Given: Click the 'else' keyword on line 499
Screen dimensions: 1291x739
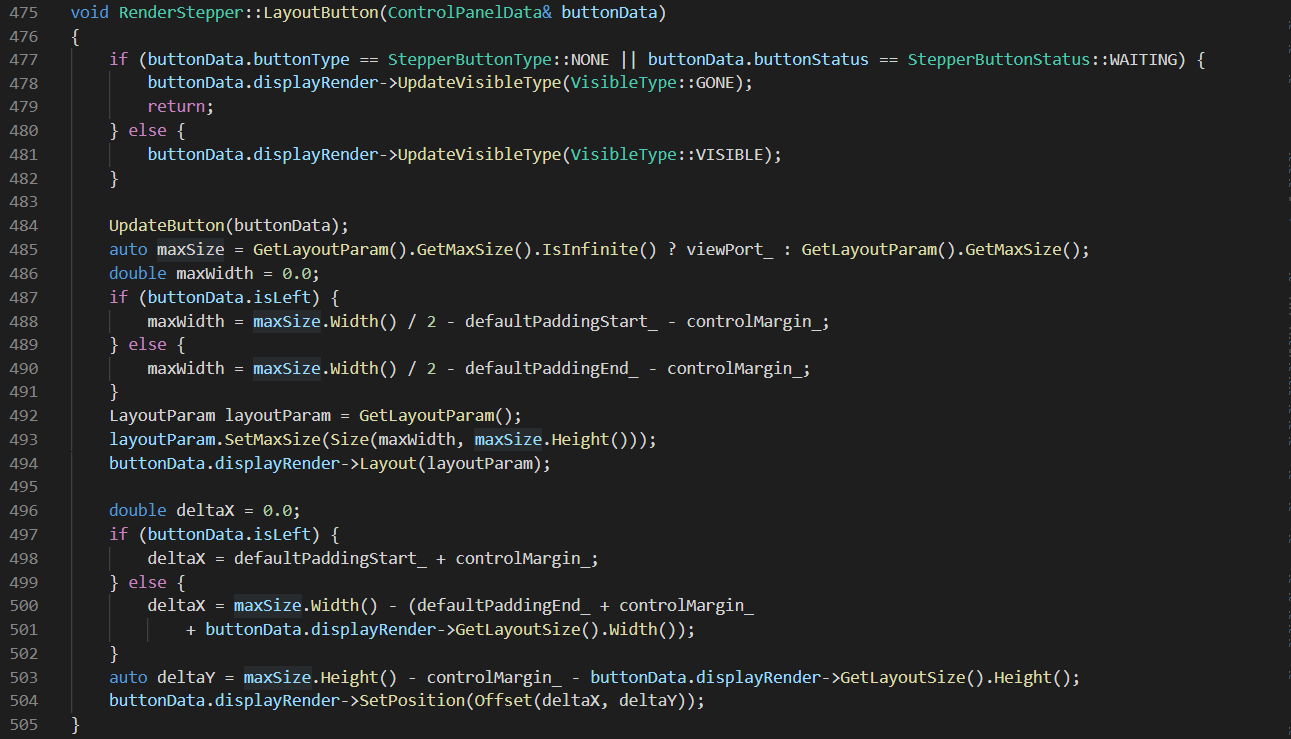Looking at the screenshot, I should (148, 583).
